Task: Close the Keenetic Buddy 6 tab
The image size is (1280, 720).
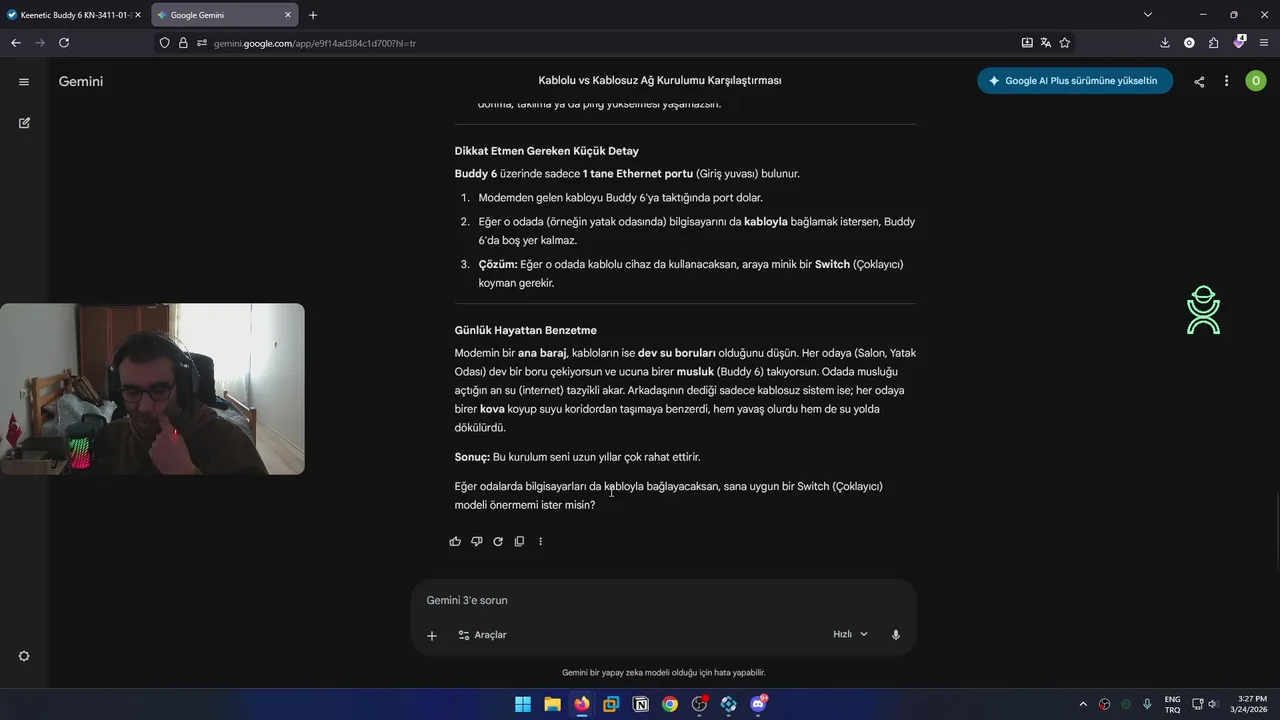Action: (x=138, y=15)
